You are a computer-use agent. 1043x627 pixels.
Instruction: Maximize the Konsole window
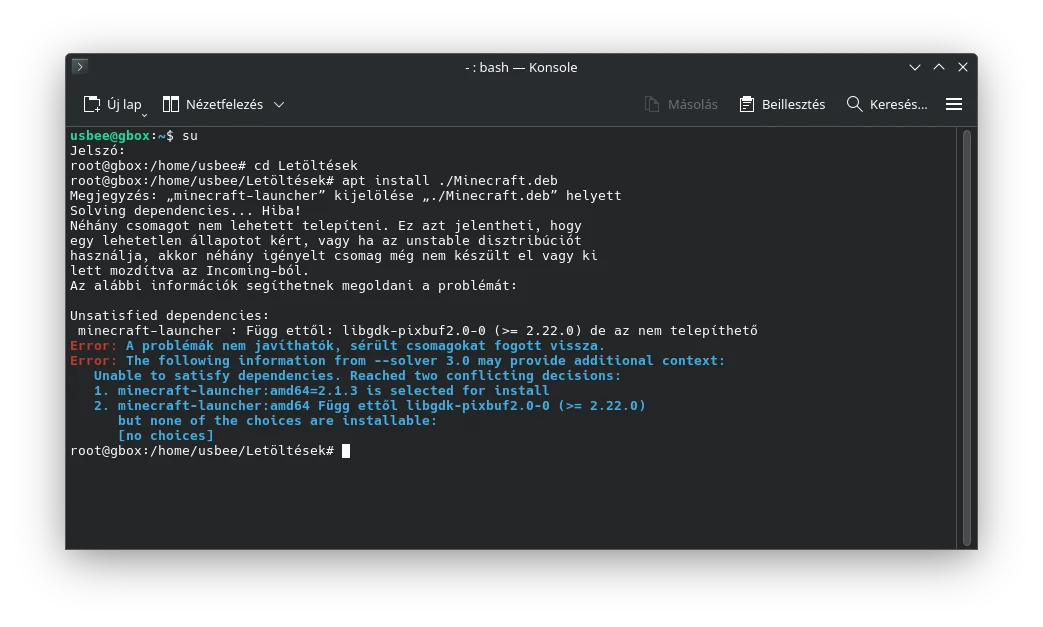939,67
